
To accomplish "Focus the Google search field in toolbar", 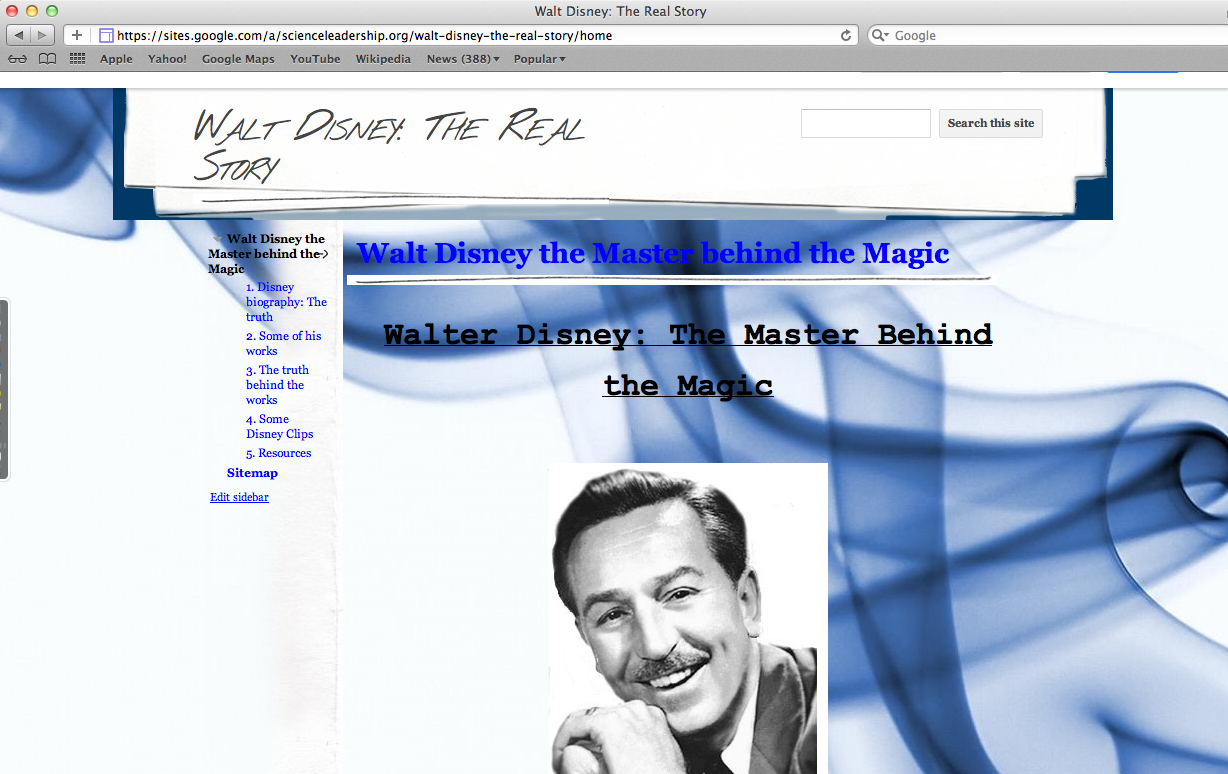I will pos(1050,35).
